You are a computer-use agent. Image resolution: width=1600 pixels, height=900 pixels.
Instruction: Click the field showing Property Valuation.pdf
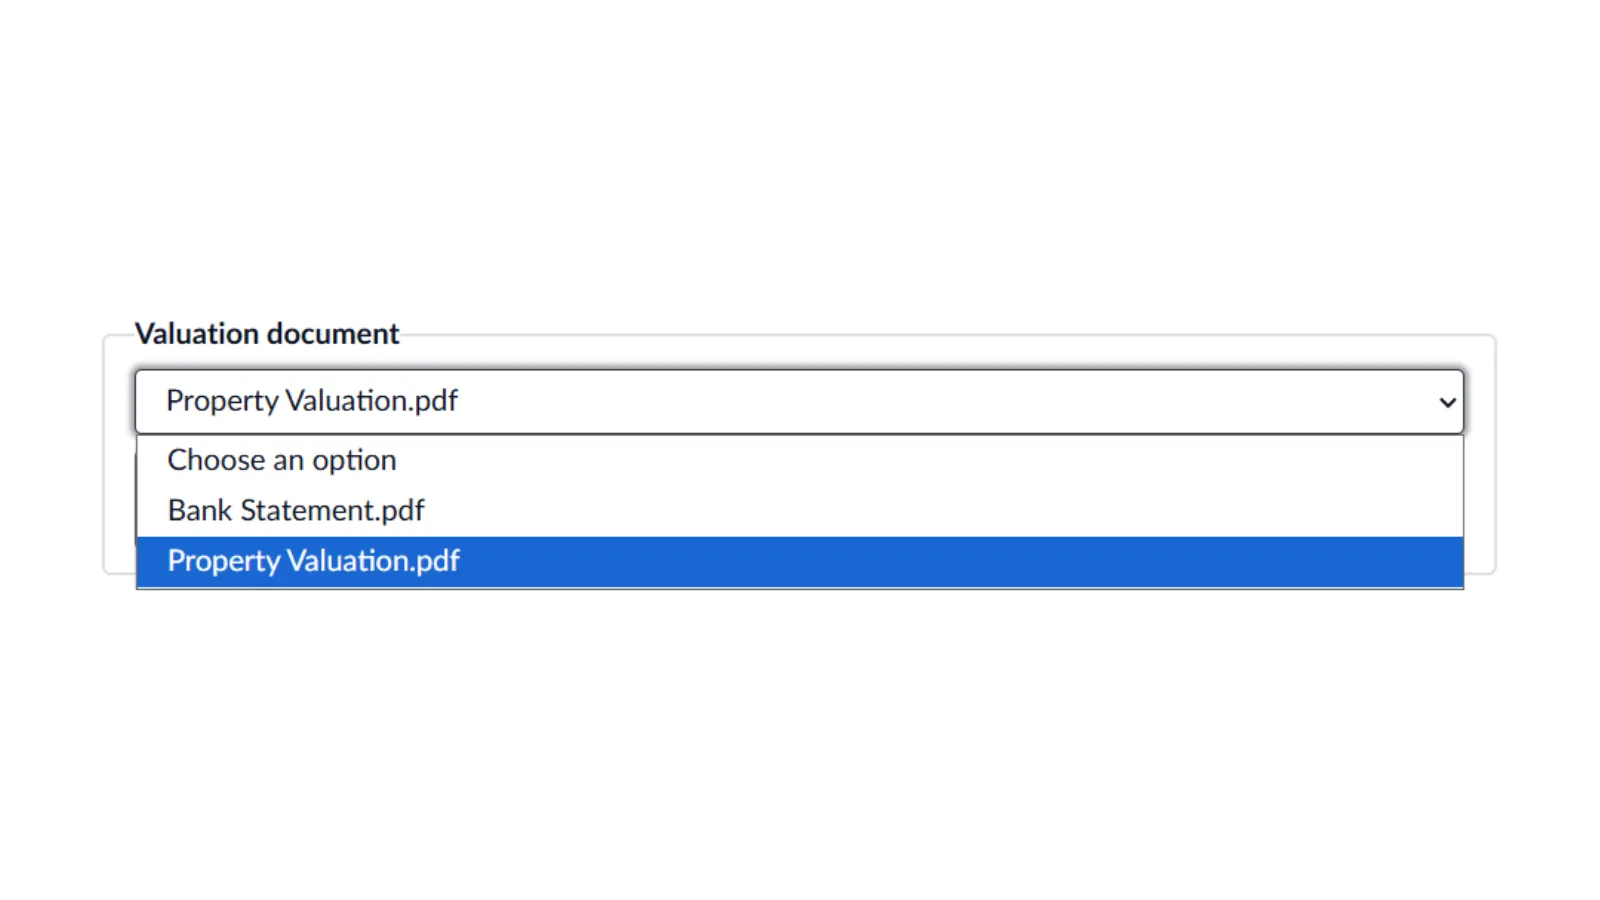tap(798, 402)
